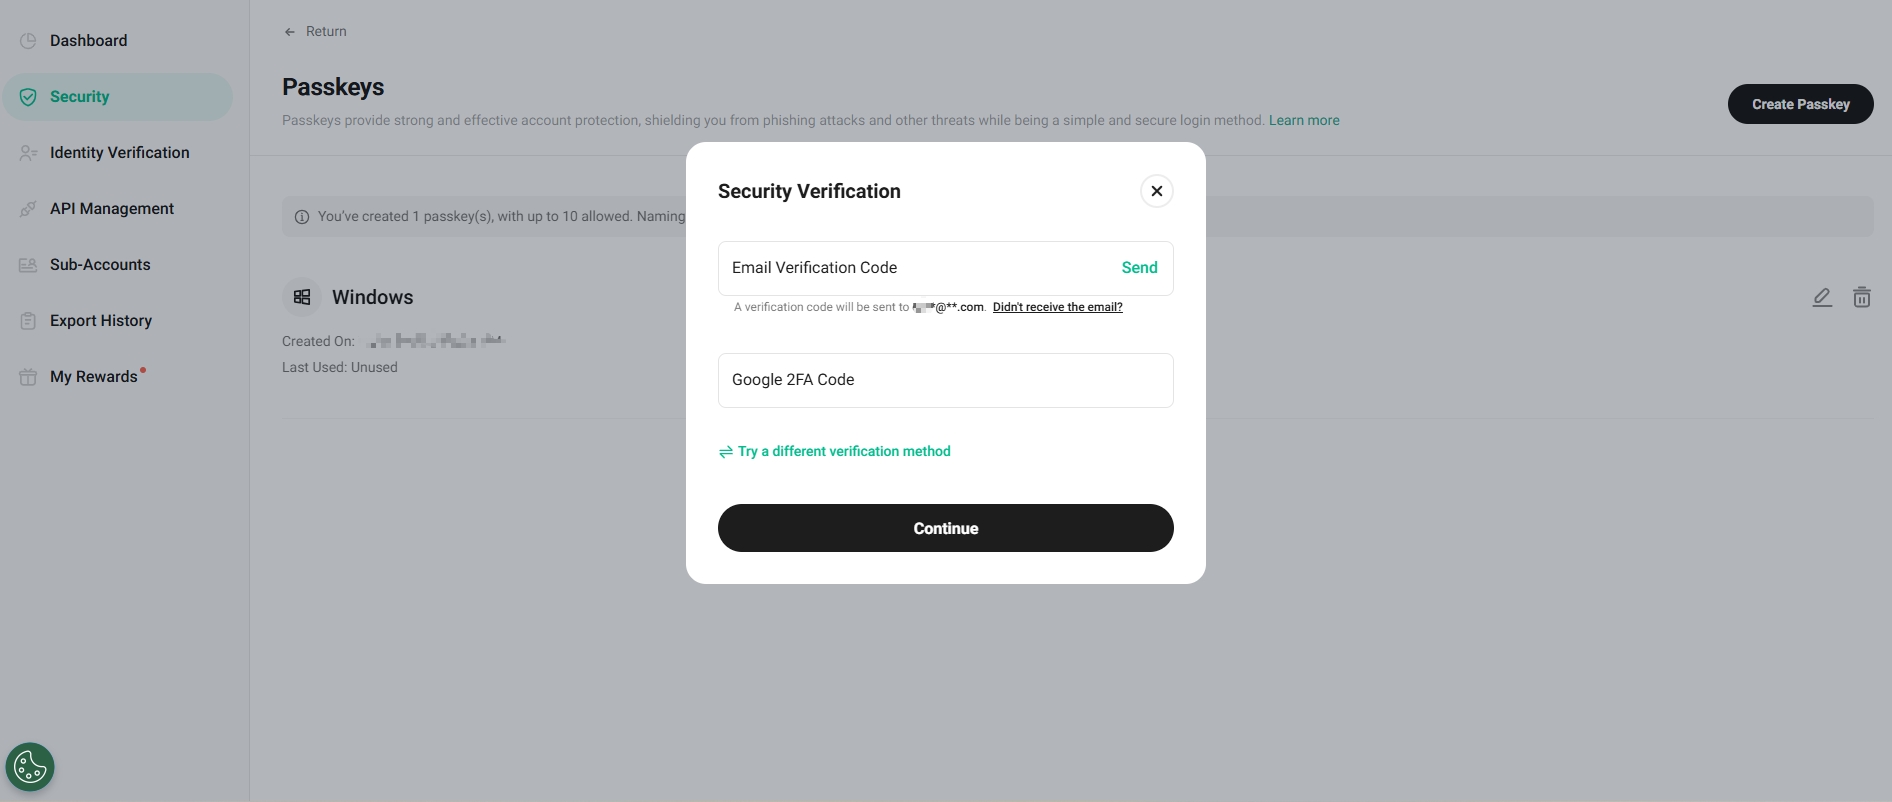Open cookie preferences icon
1892x802 pixels.
tap(30, 768)
